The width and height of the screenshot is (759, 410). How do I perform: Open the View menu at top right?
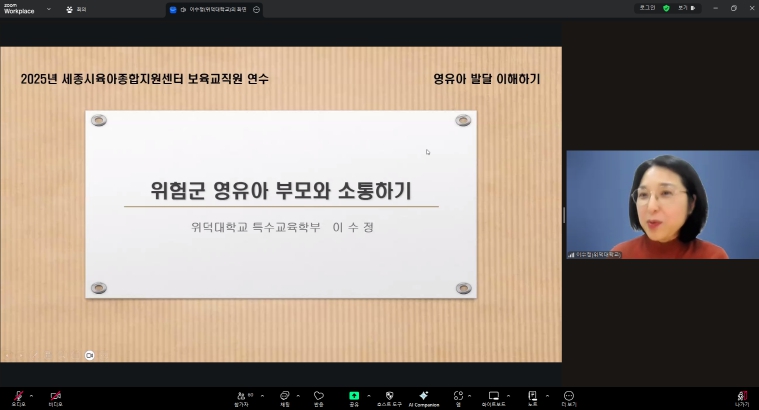click(686, 8)
